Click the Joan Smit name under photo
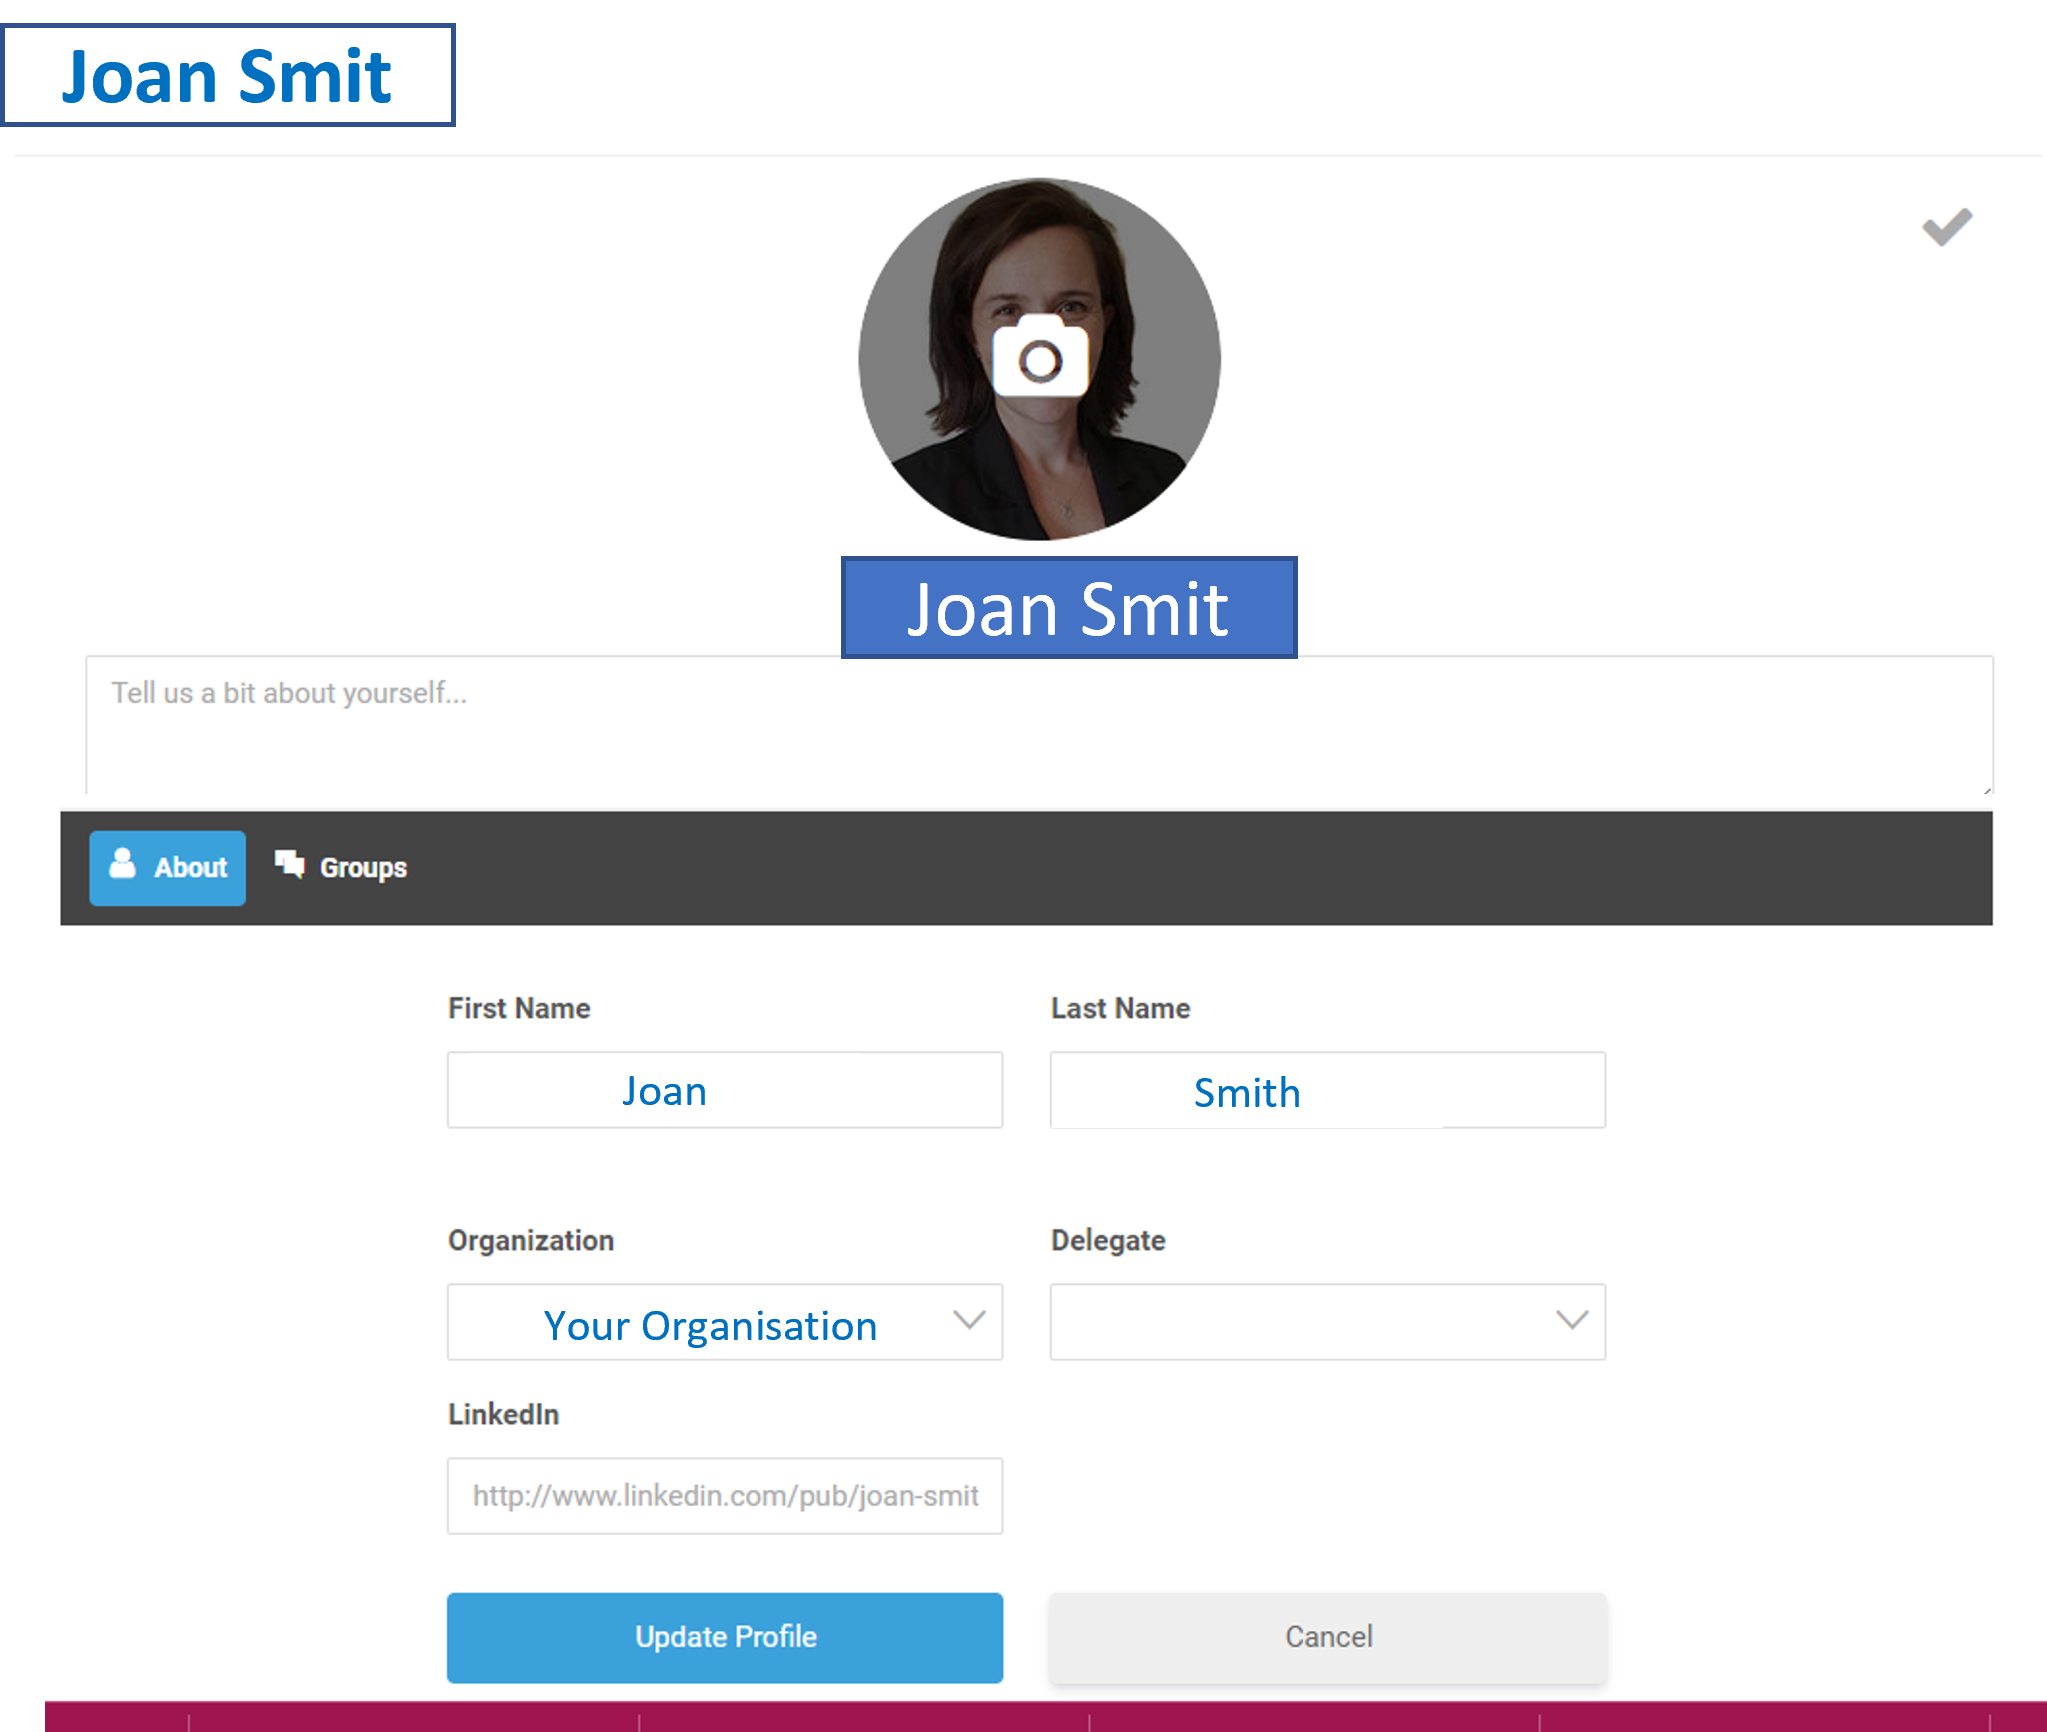2047x1732 pixels. 1068,608
